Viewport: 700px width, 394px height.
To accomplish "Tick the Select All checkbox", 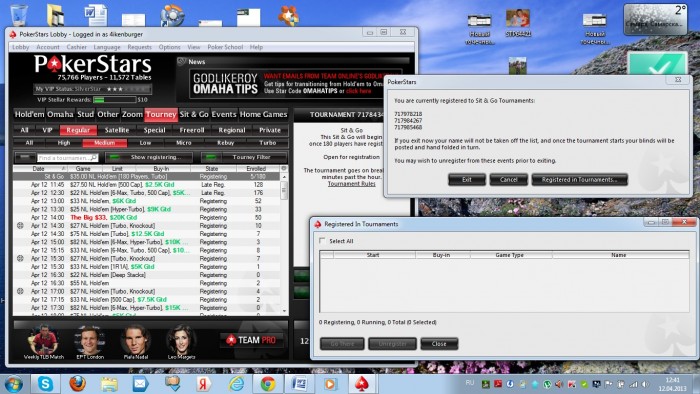I will pos(322,241).
